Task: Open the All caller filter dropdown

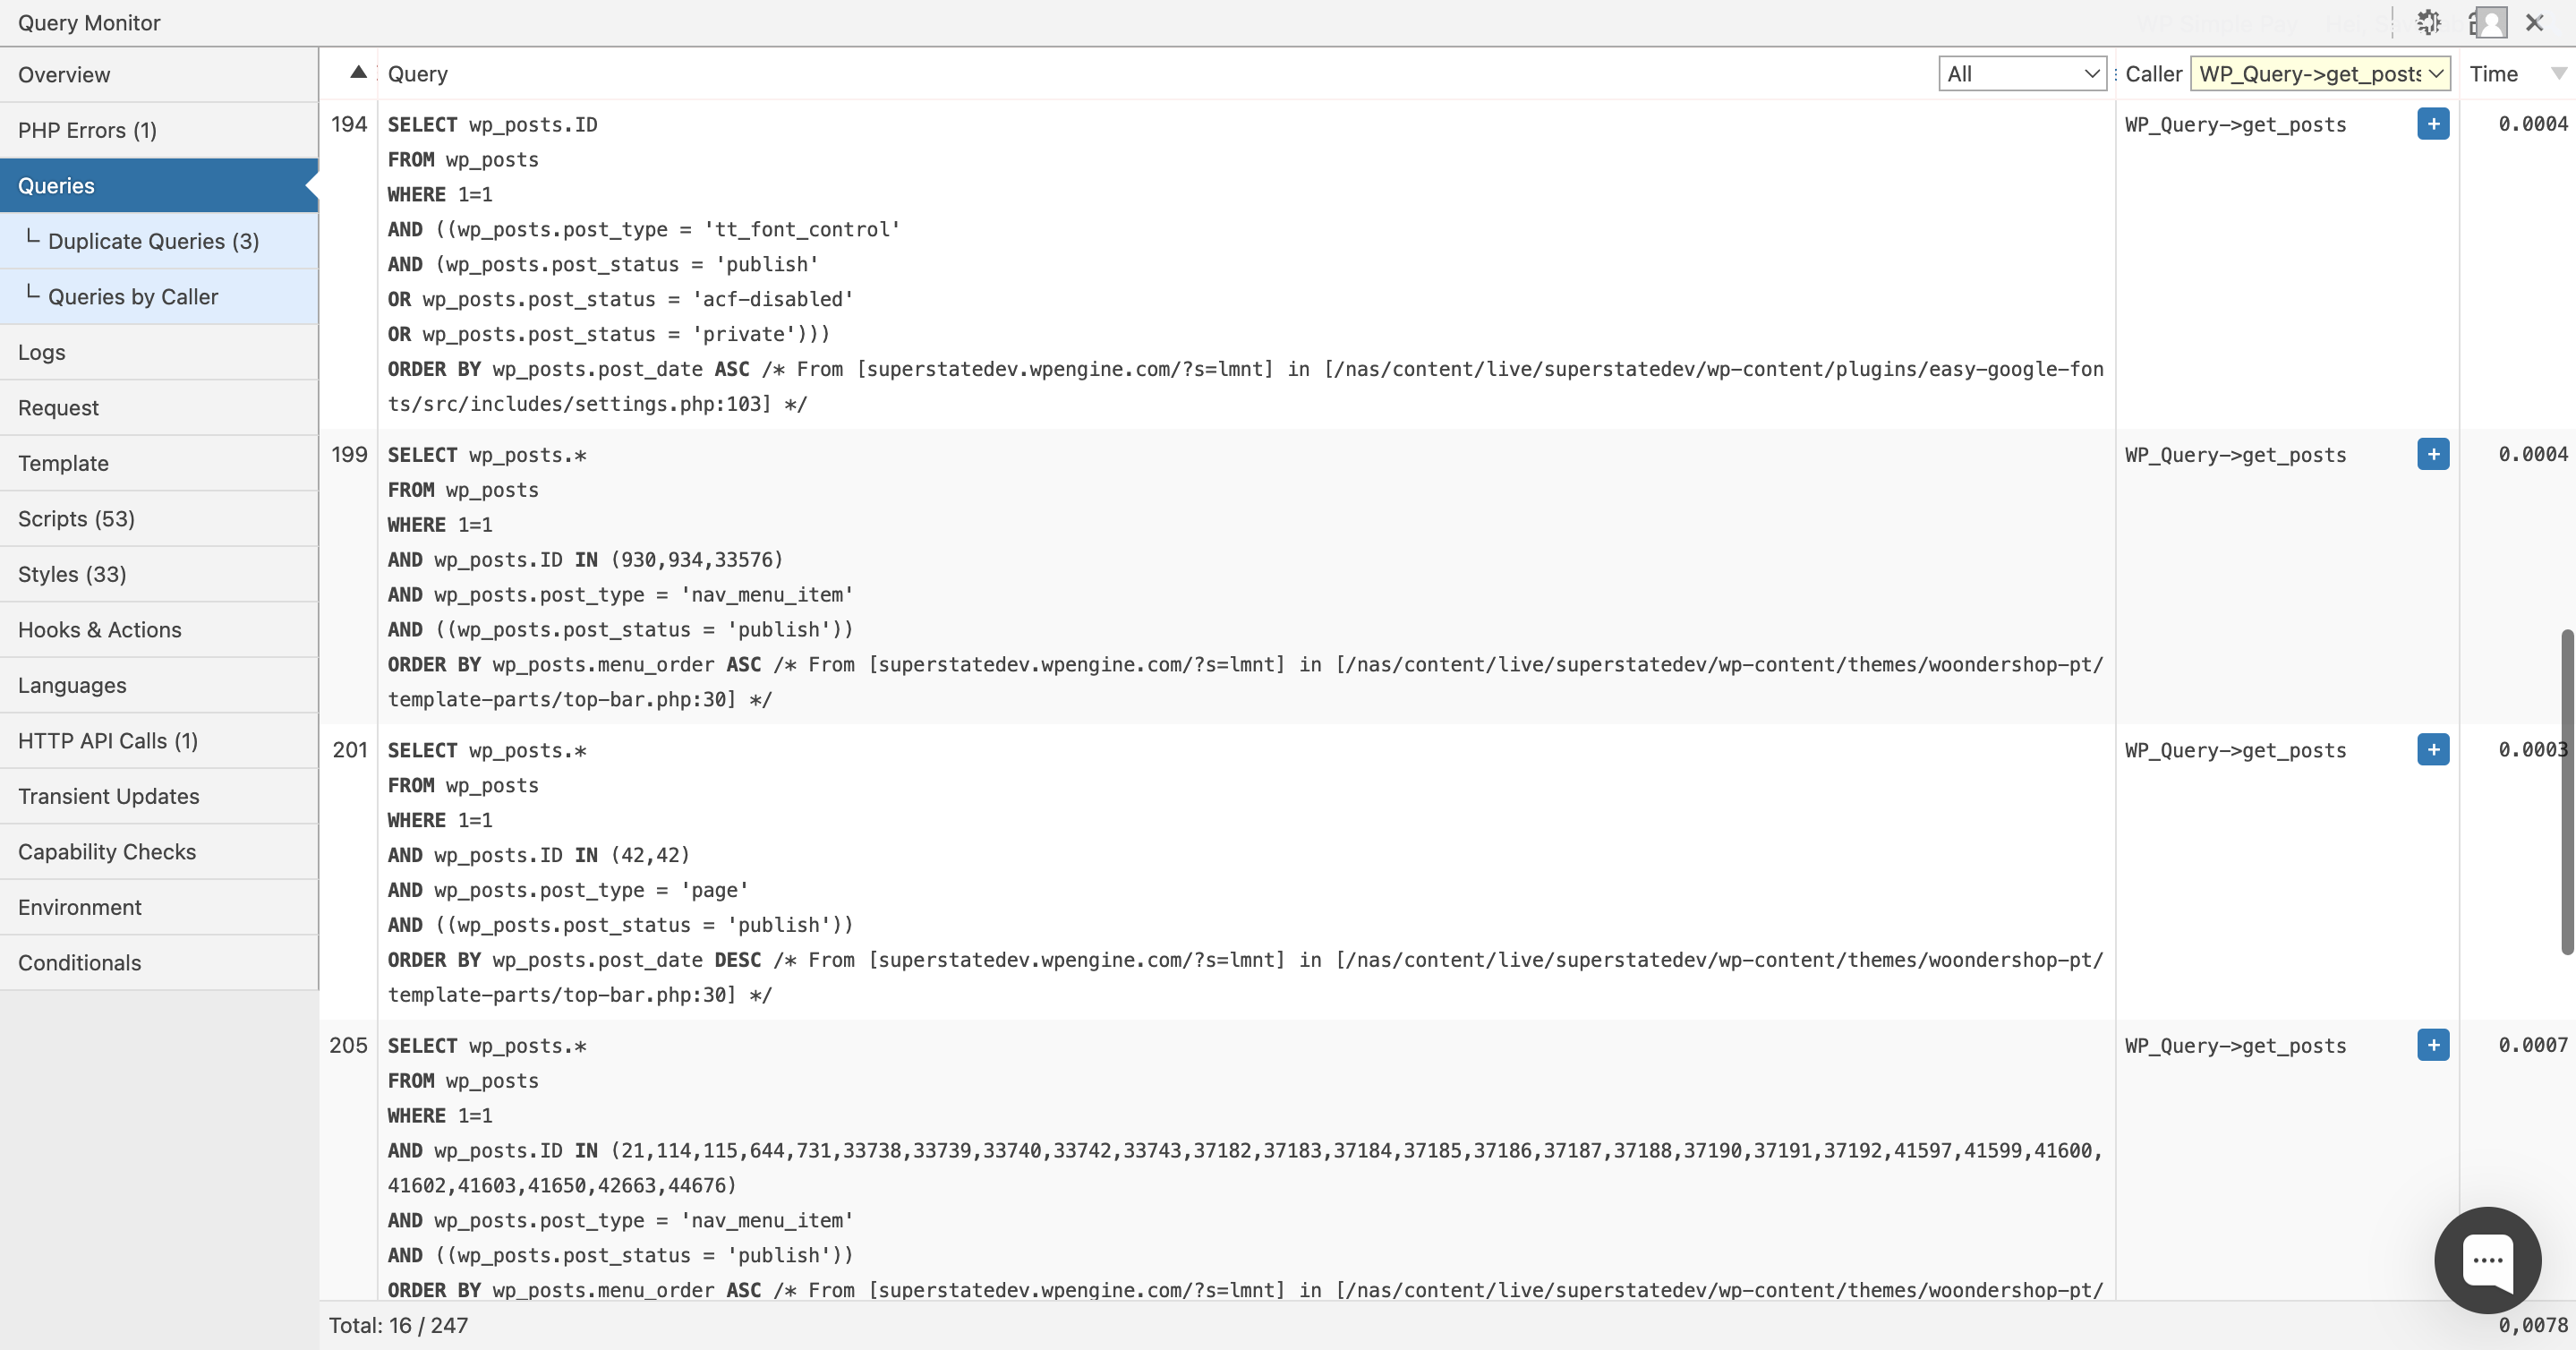Action: pyautogui.click(x=2020, y=73)
